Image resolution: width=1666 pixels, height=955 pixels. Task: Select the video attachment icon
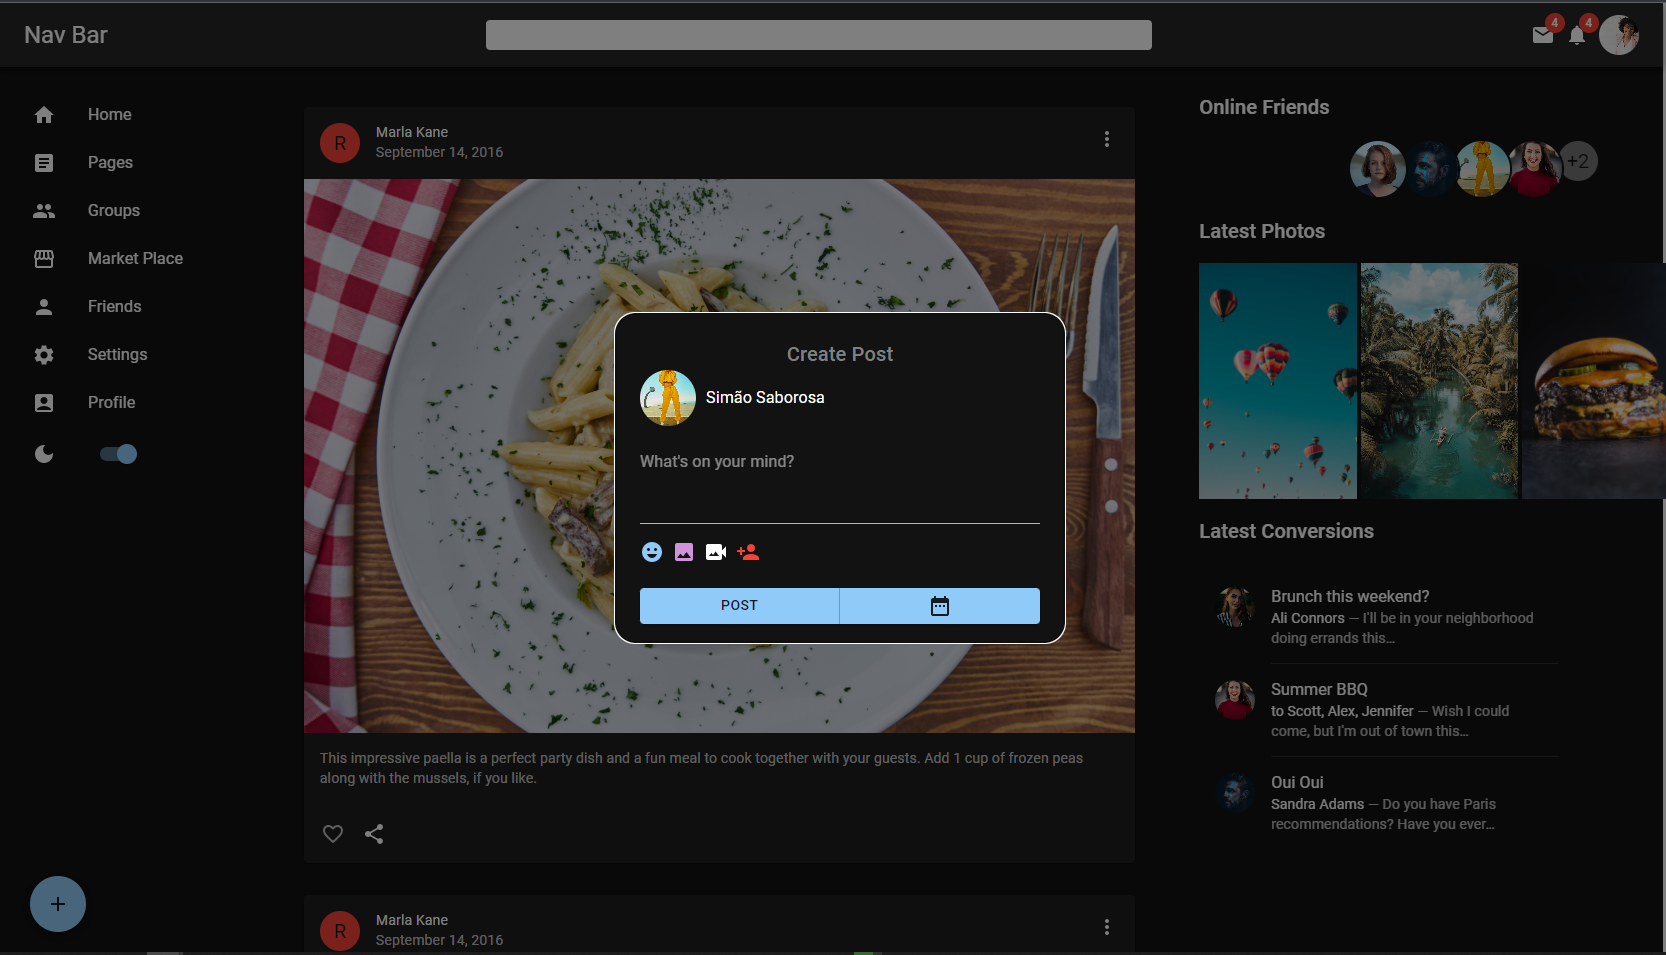(715, 552)
